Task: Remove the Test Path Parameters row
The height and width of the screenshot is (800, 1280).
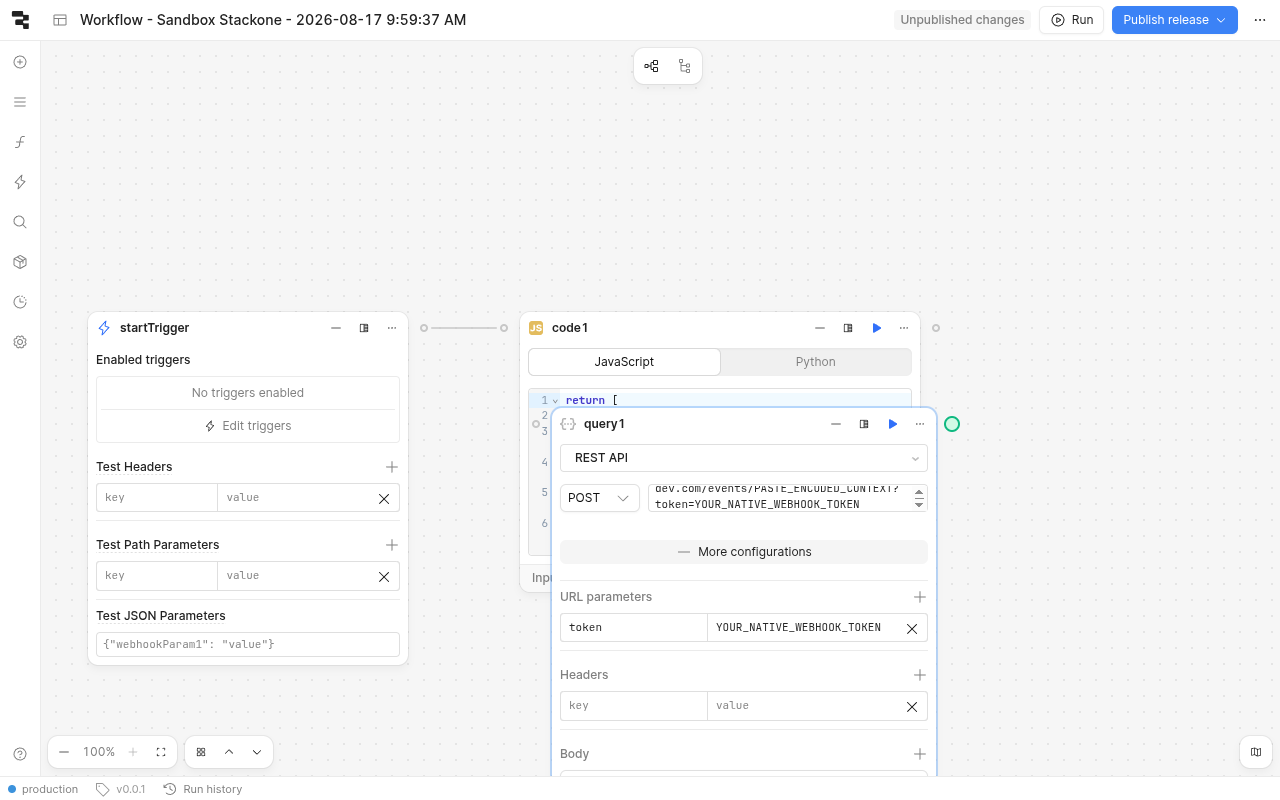Action: click(384, 576)
